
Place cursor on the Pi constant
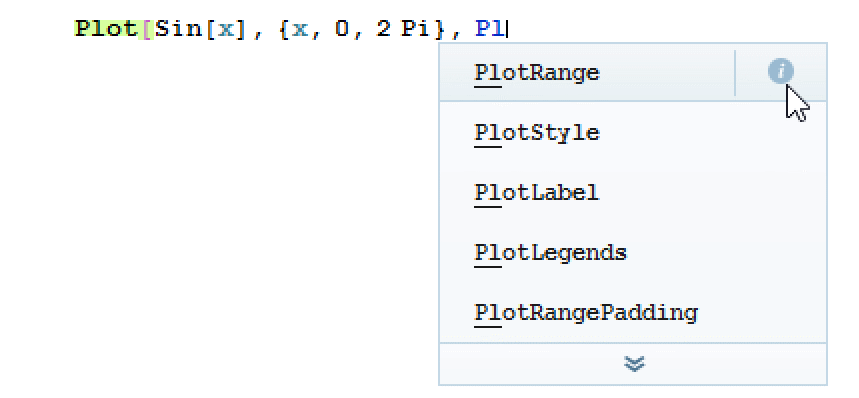pos(415,28)
